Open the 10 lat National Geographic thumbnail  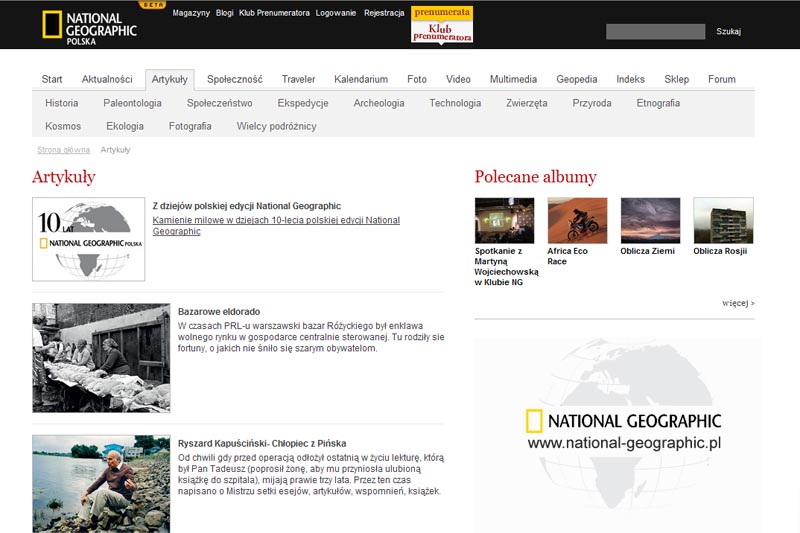88,239
